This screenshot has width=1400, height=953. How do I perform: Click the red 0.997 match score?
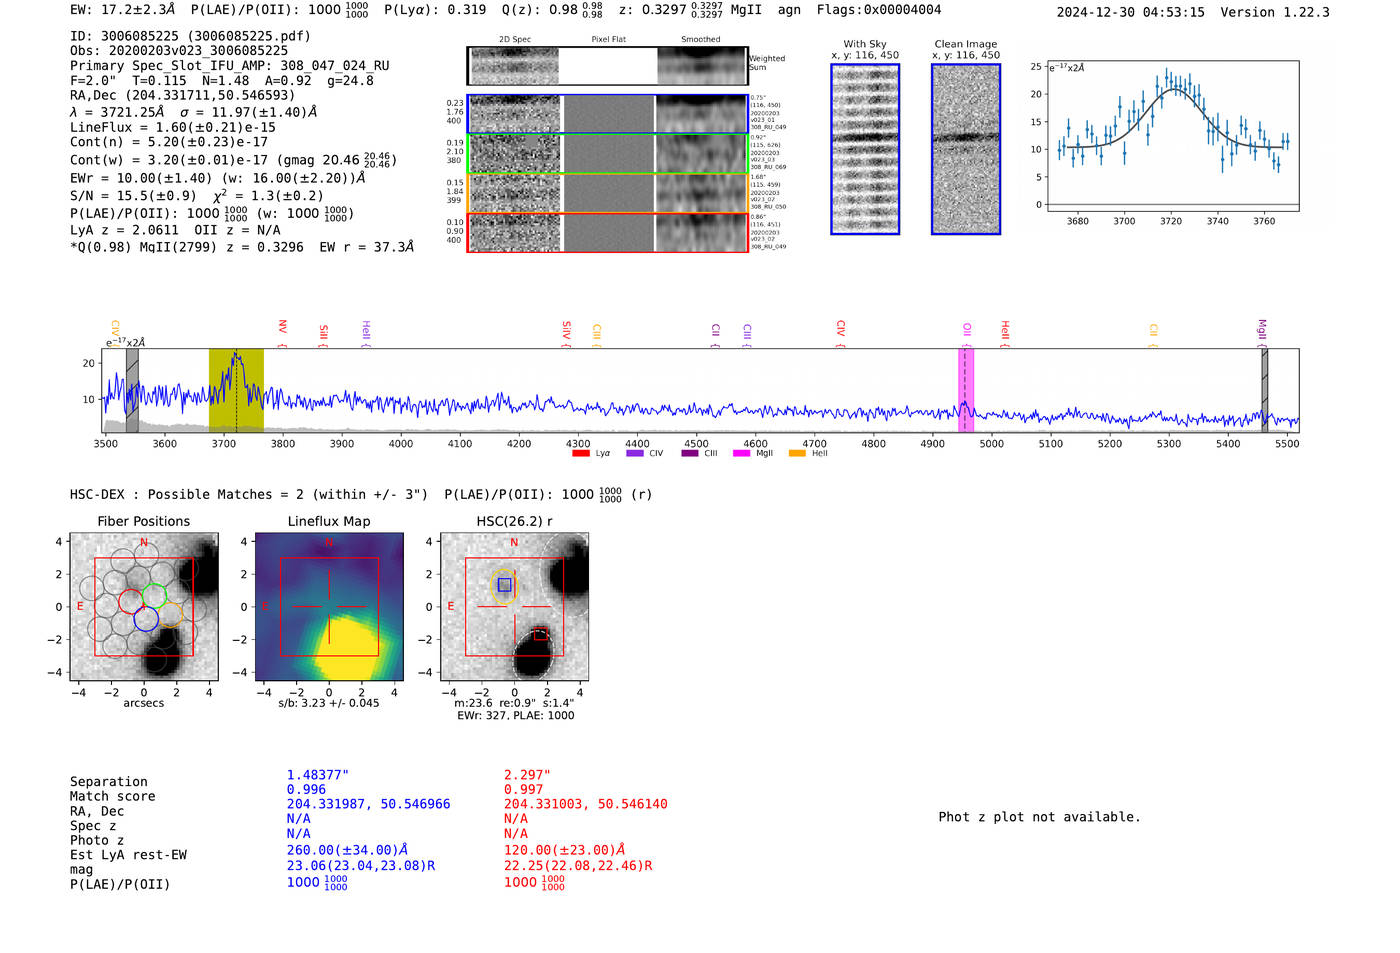click(523, 790)
